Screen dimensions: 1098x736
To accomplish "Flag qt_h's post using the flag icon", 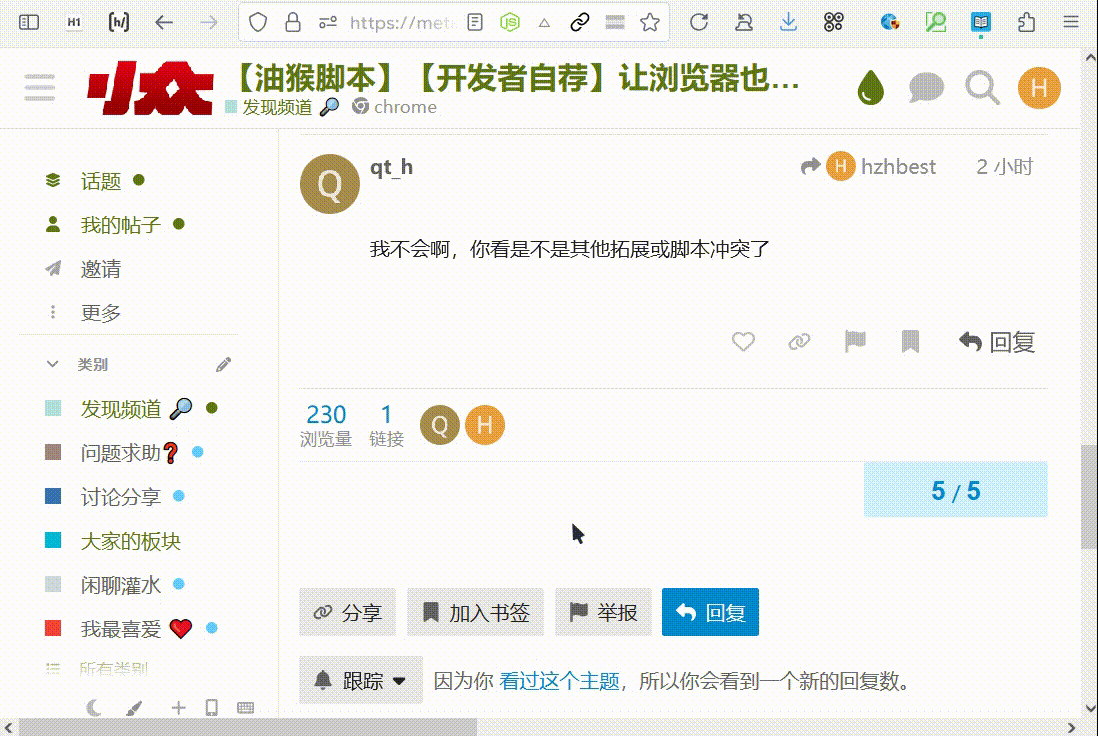I will point(855,342).
